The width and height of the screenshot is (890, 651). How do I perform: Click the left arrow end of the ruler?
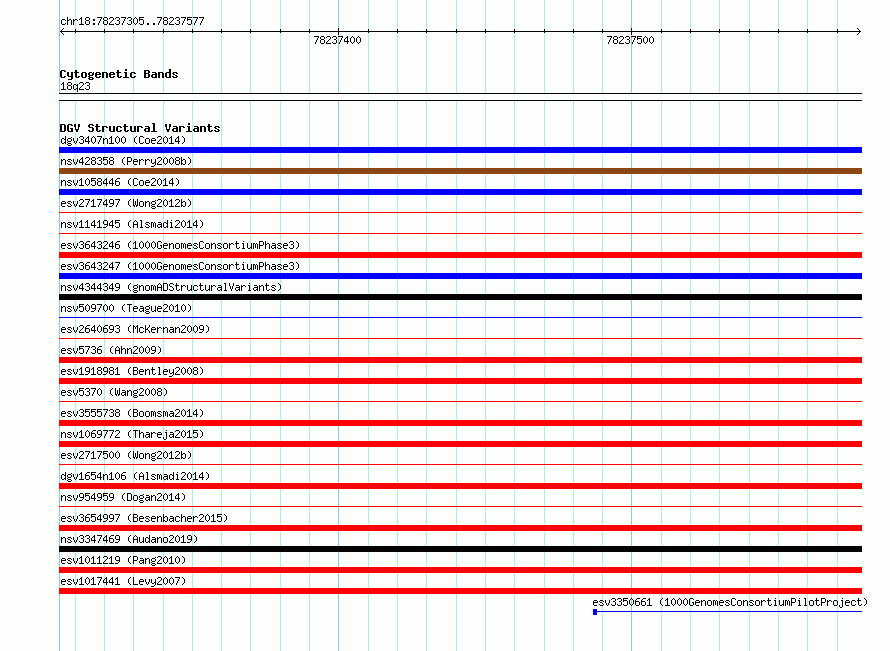pyautogui.click(x=62, y=31)
